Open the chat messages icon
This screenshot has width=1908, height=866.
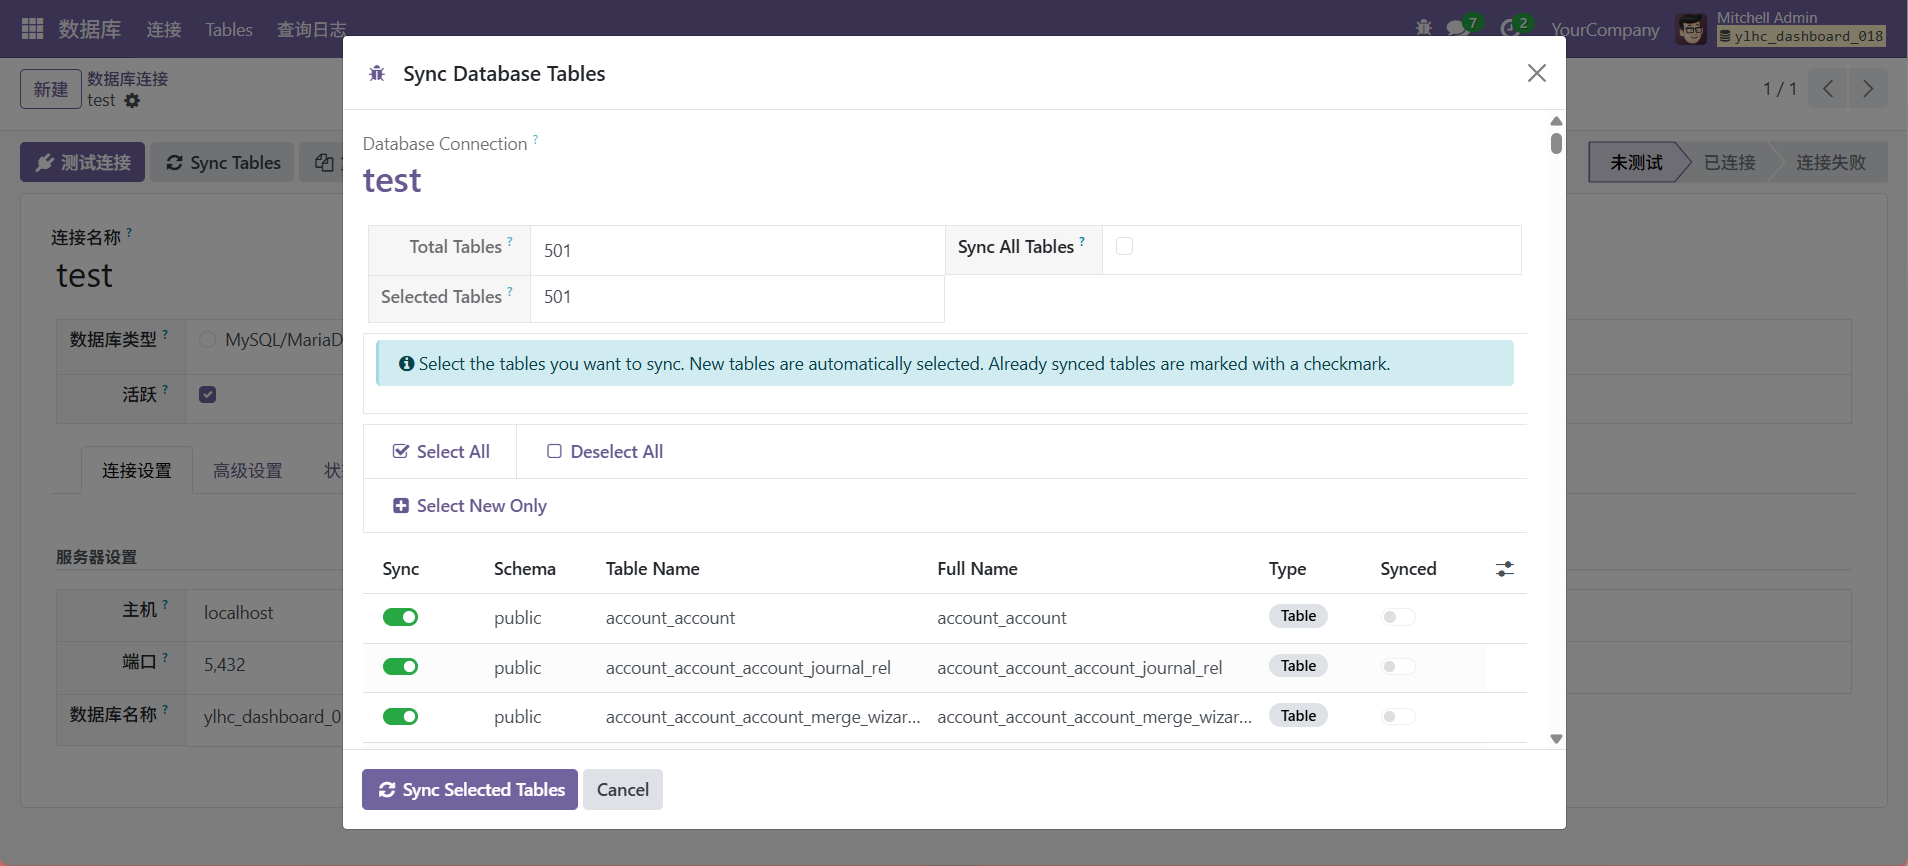point(1458,28)
